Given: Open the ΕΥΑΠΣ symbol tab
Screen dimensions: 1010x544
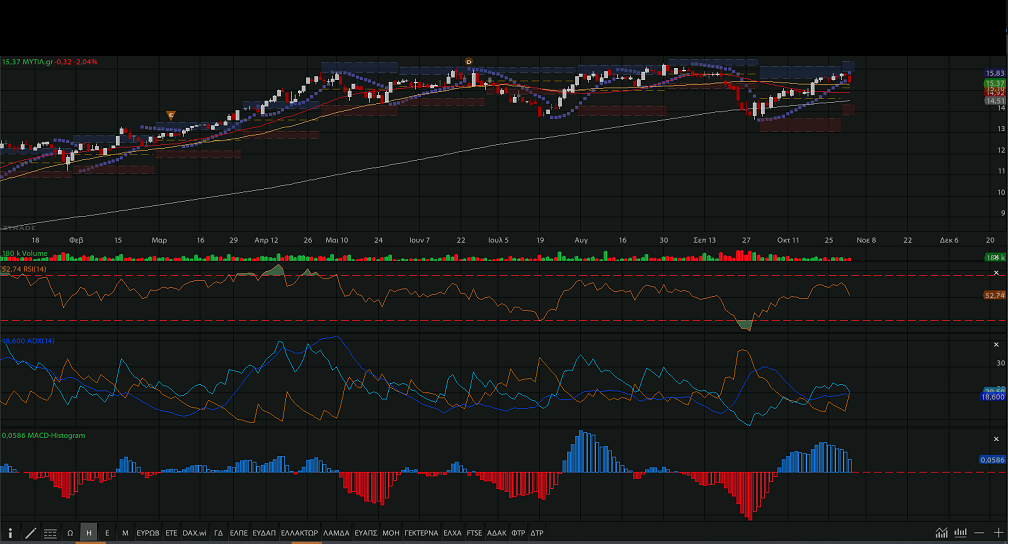Looking at the screenshot, I should pos(366,533).
